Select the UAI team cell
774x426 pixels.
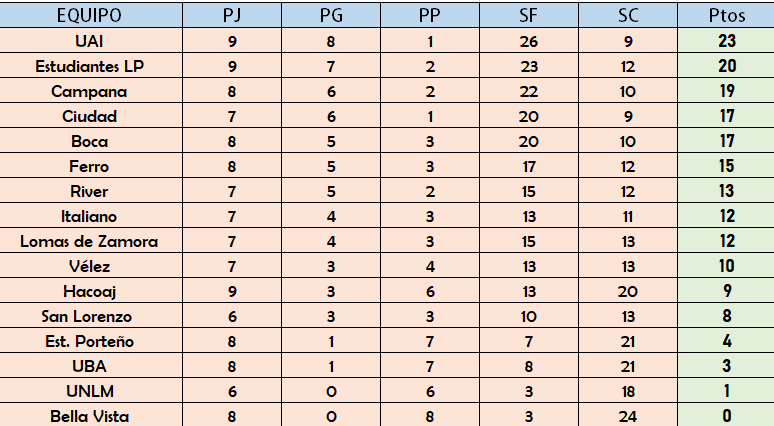click(90, 40)
